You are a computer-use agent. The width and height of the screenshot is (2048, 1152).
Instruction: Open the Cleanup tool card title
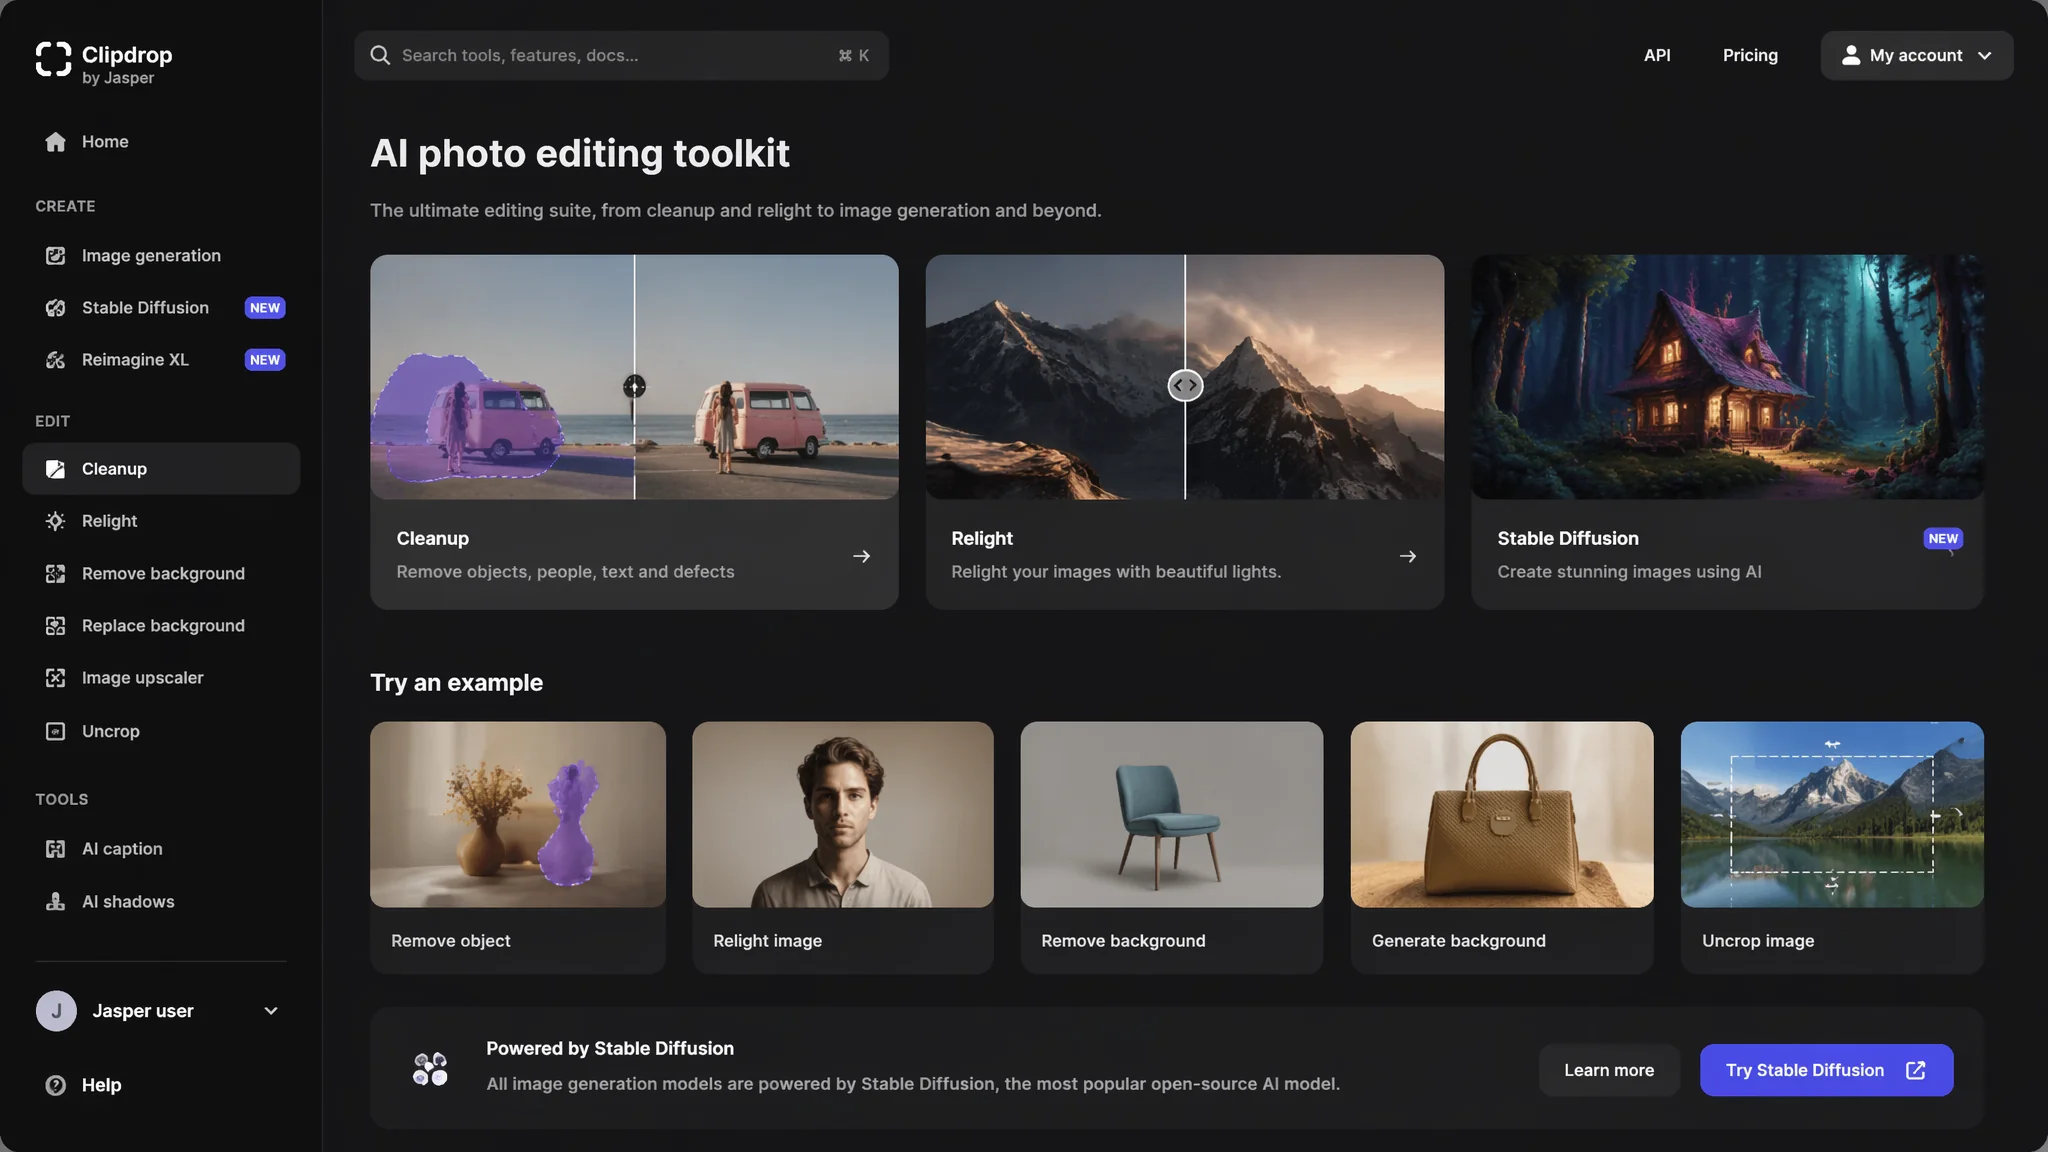point(433,538)
